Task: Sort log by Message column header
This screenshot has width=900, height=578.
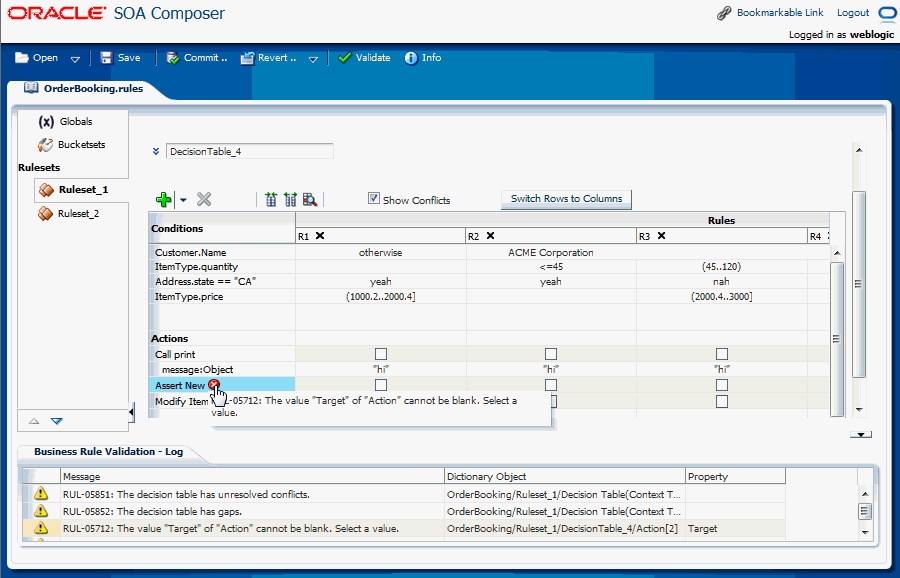Action: 253,476
